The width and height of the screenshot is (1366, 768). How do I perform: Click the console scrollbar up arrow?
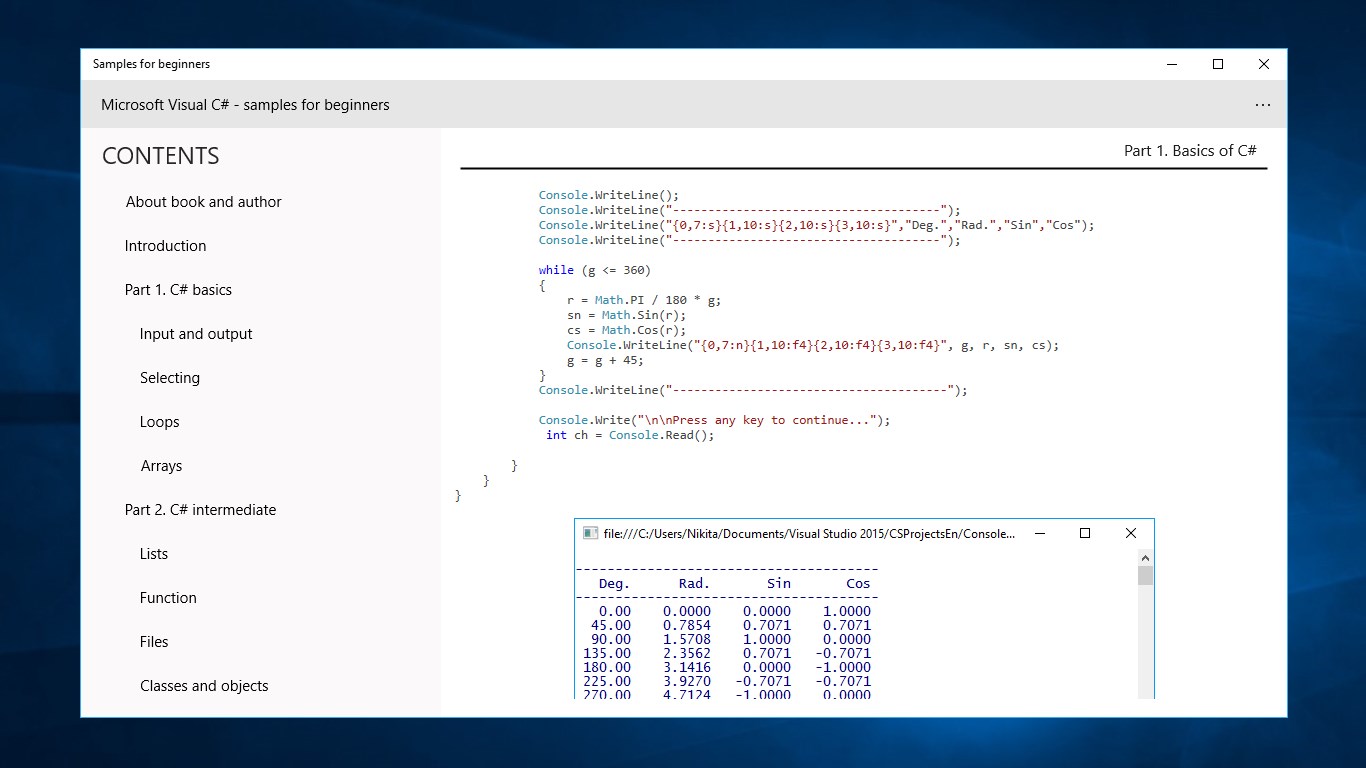click(x=1146, y=557)
